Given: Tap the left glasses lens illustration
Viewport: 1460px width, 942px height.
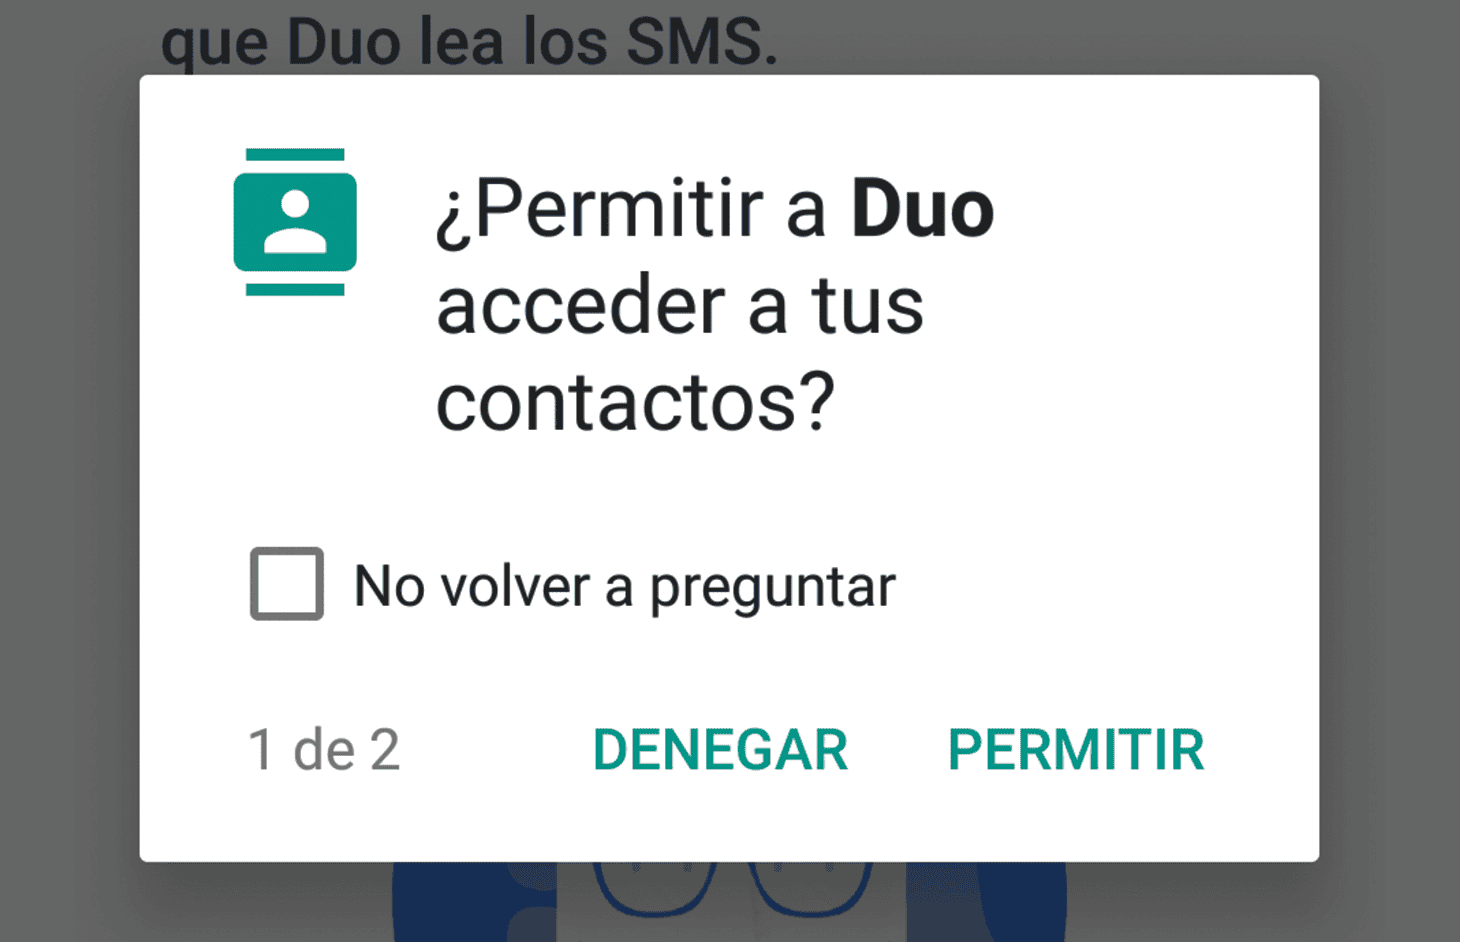Looking at the screenshot, I should pyautogui.click(x=655, y=888).
